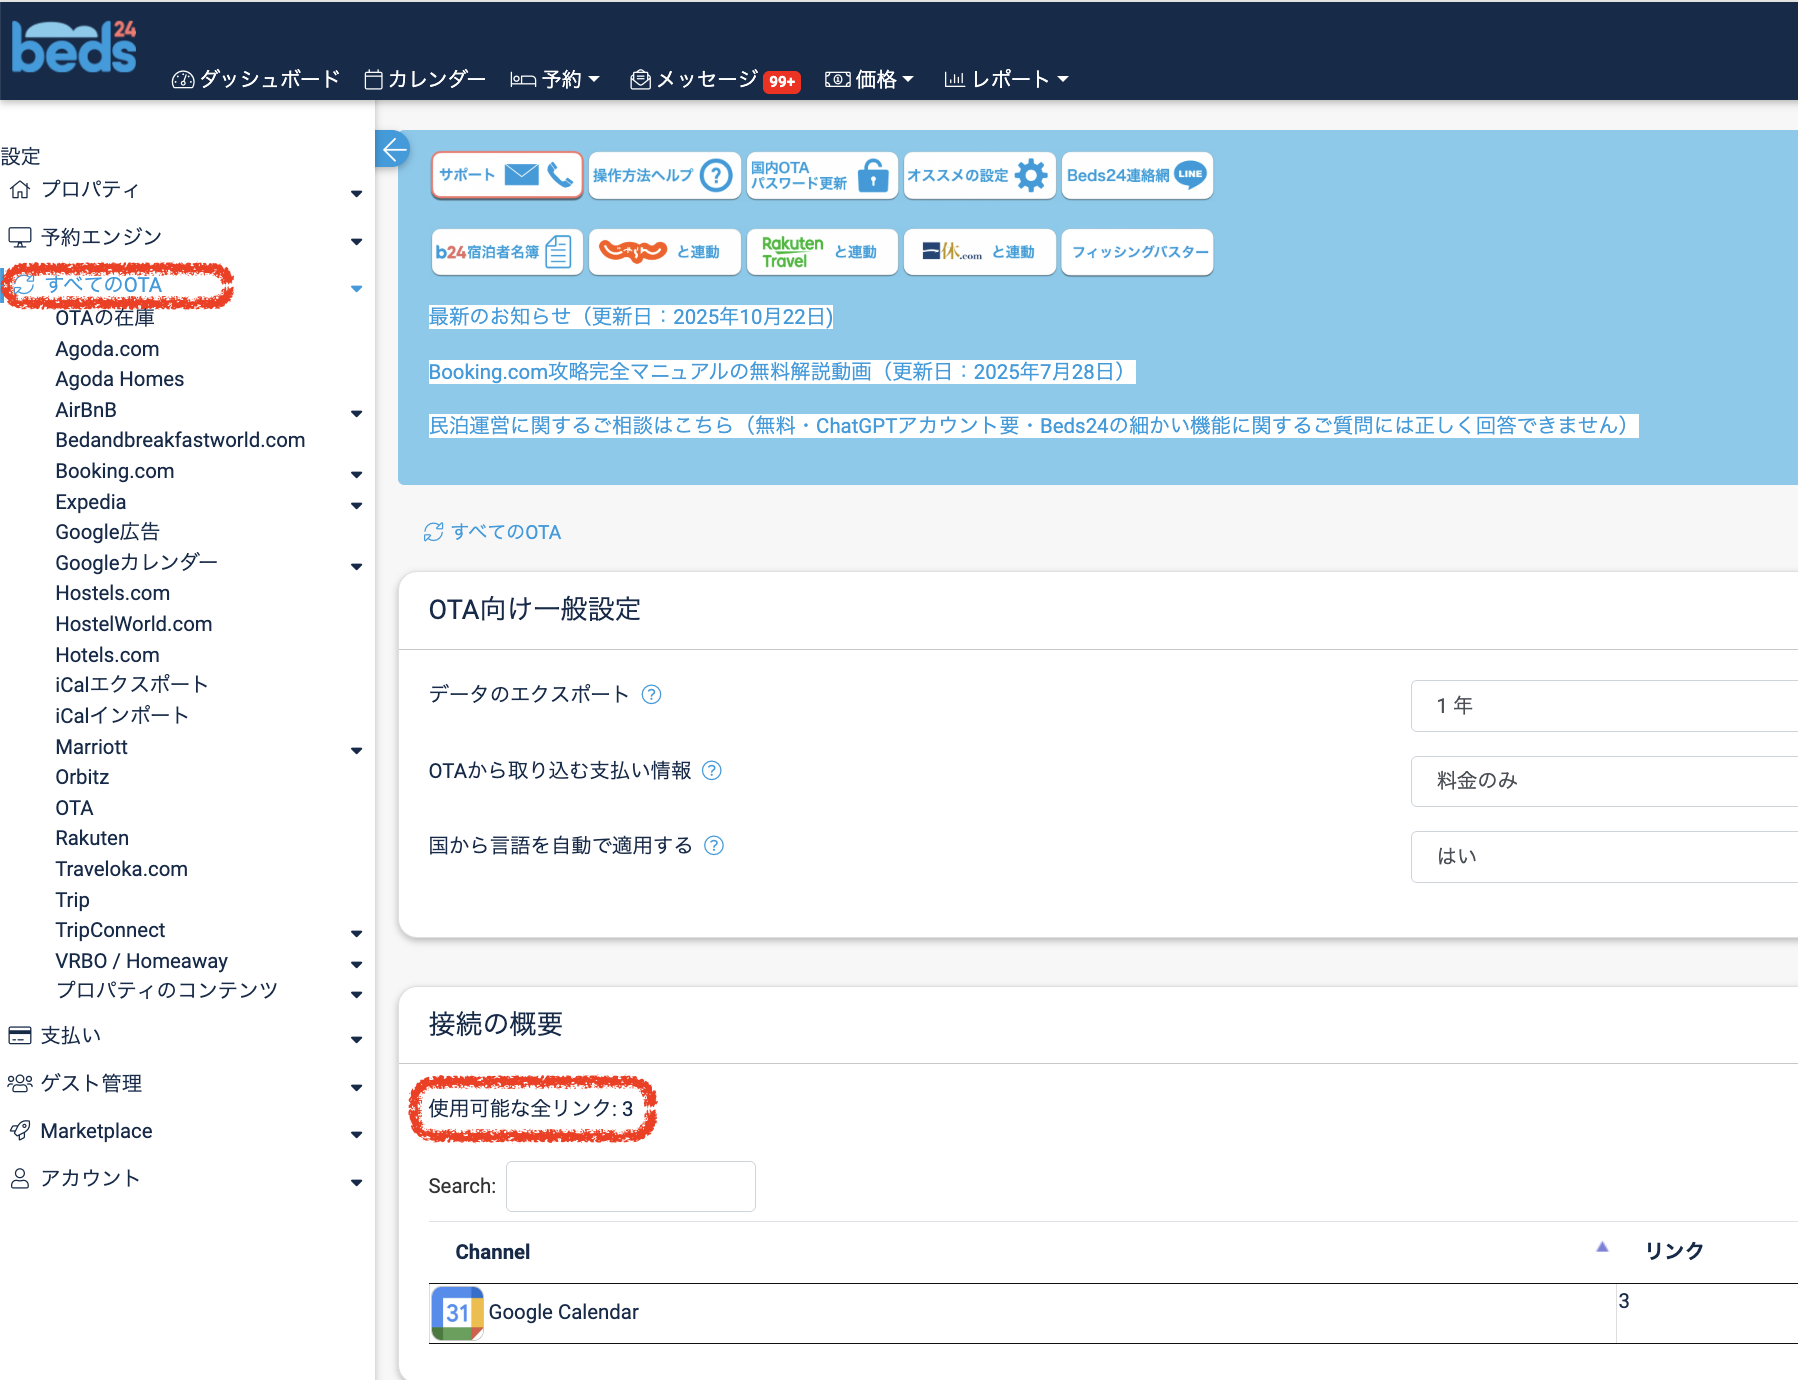This screenshot has height=1380, width=1798.
Task: Click help icon next to データのエクスポート
Action: [x=651, y=694]
